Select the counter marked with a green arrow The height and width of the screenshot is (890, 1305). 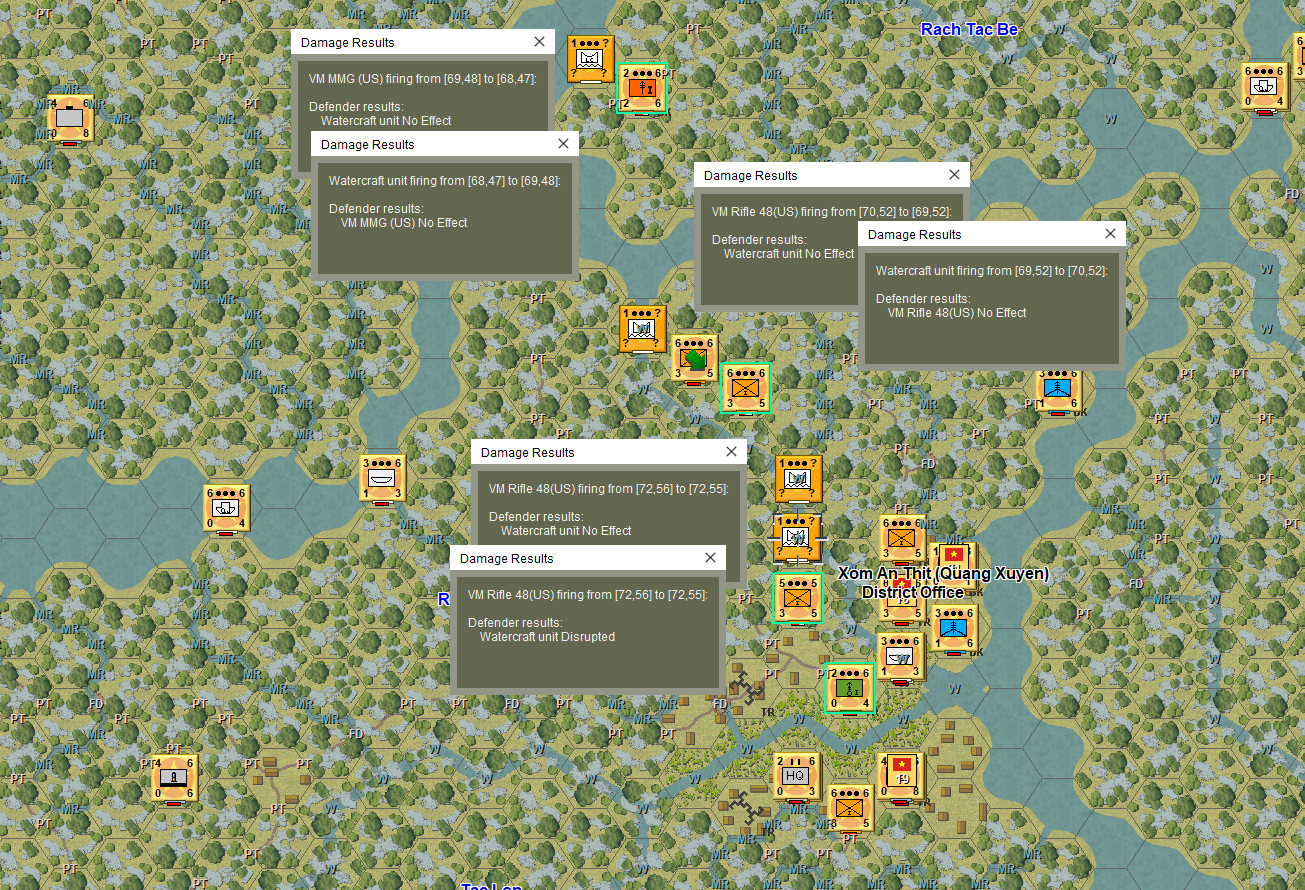coord(695,359)
